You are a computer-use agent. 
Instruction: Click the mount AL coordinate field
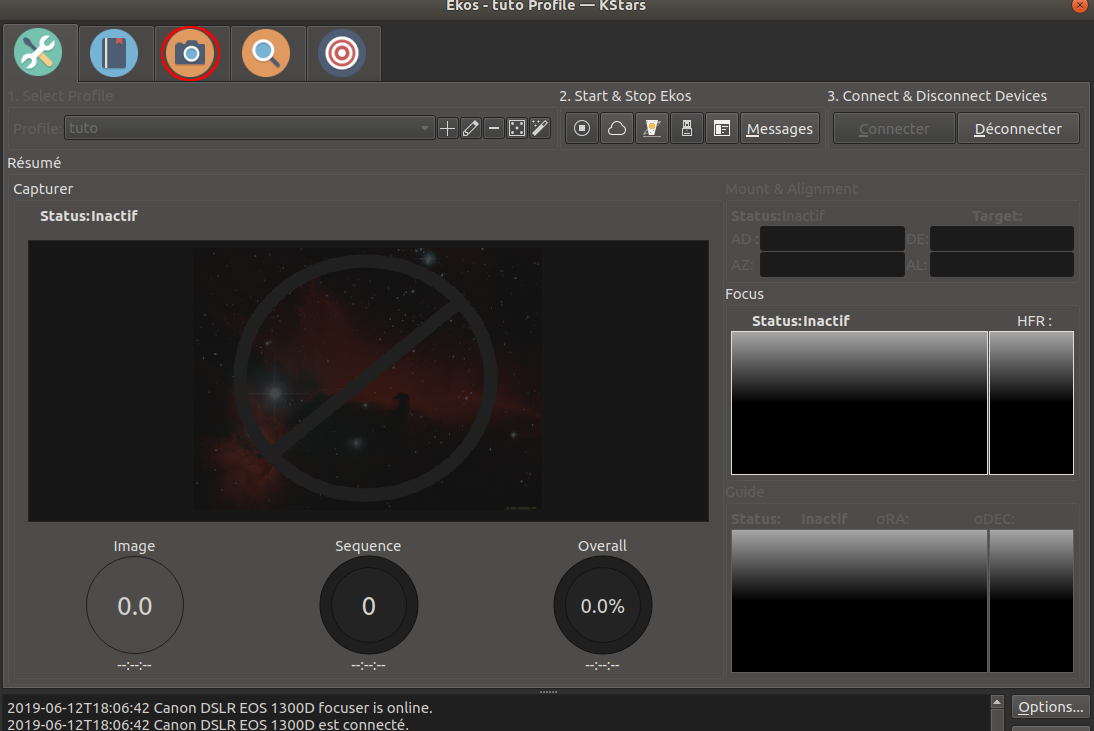coord(1002,264)
